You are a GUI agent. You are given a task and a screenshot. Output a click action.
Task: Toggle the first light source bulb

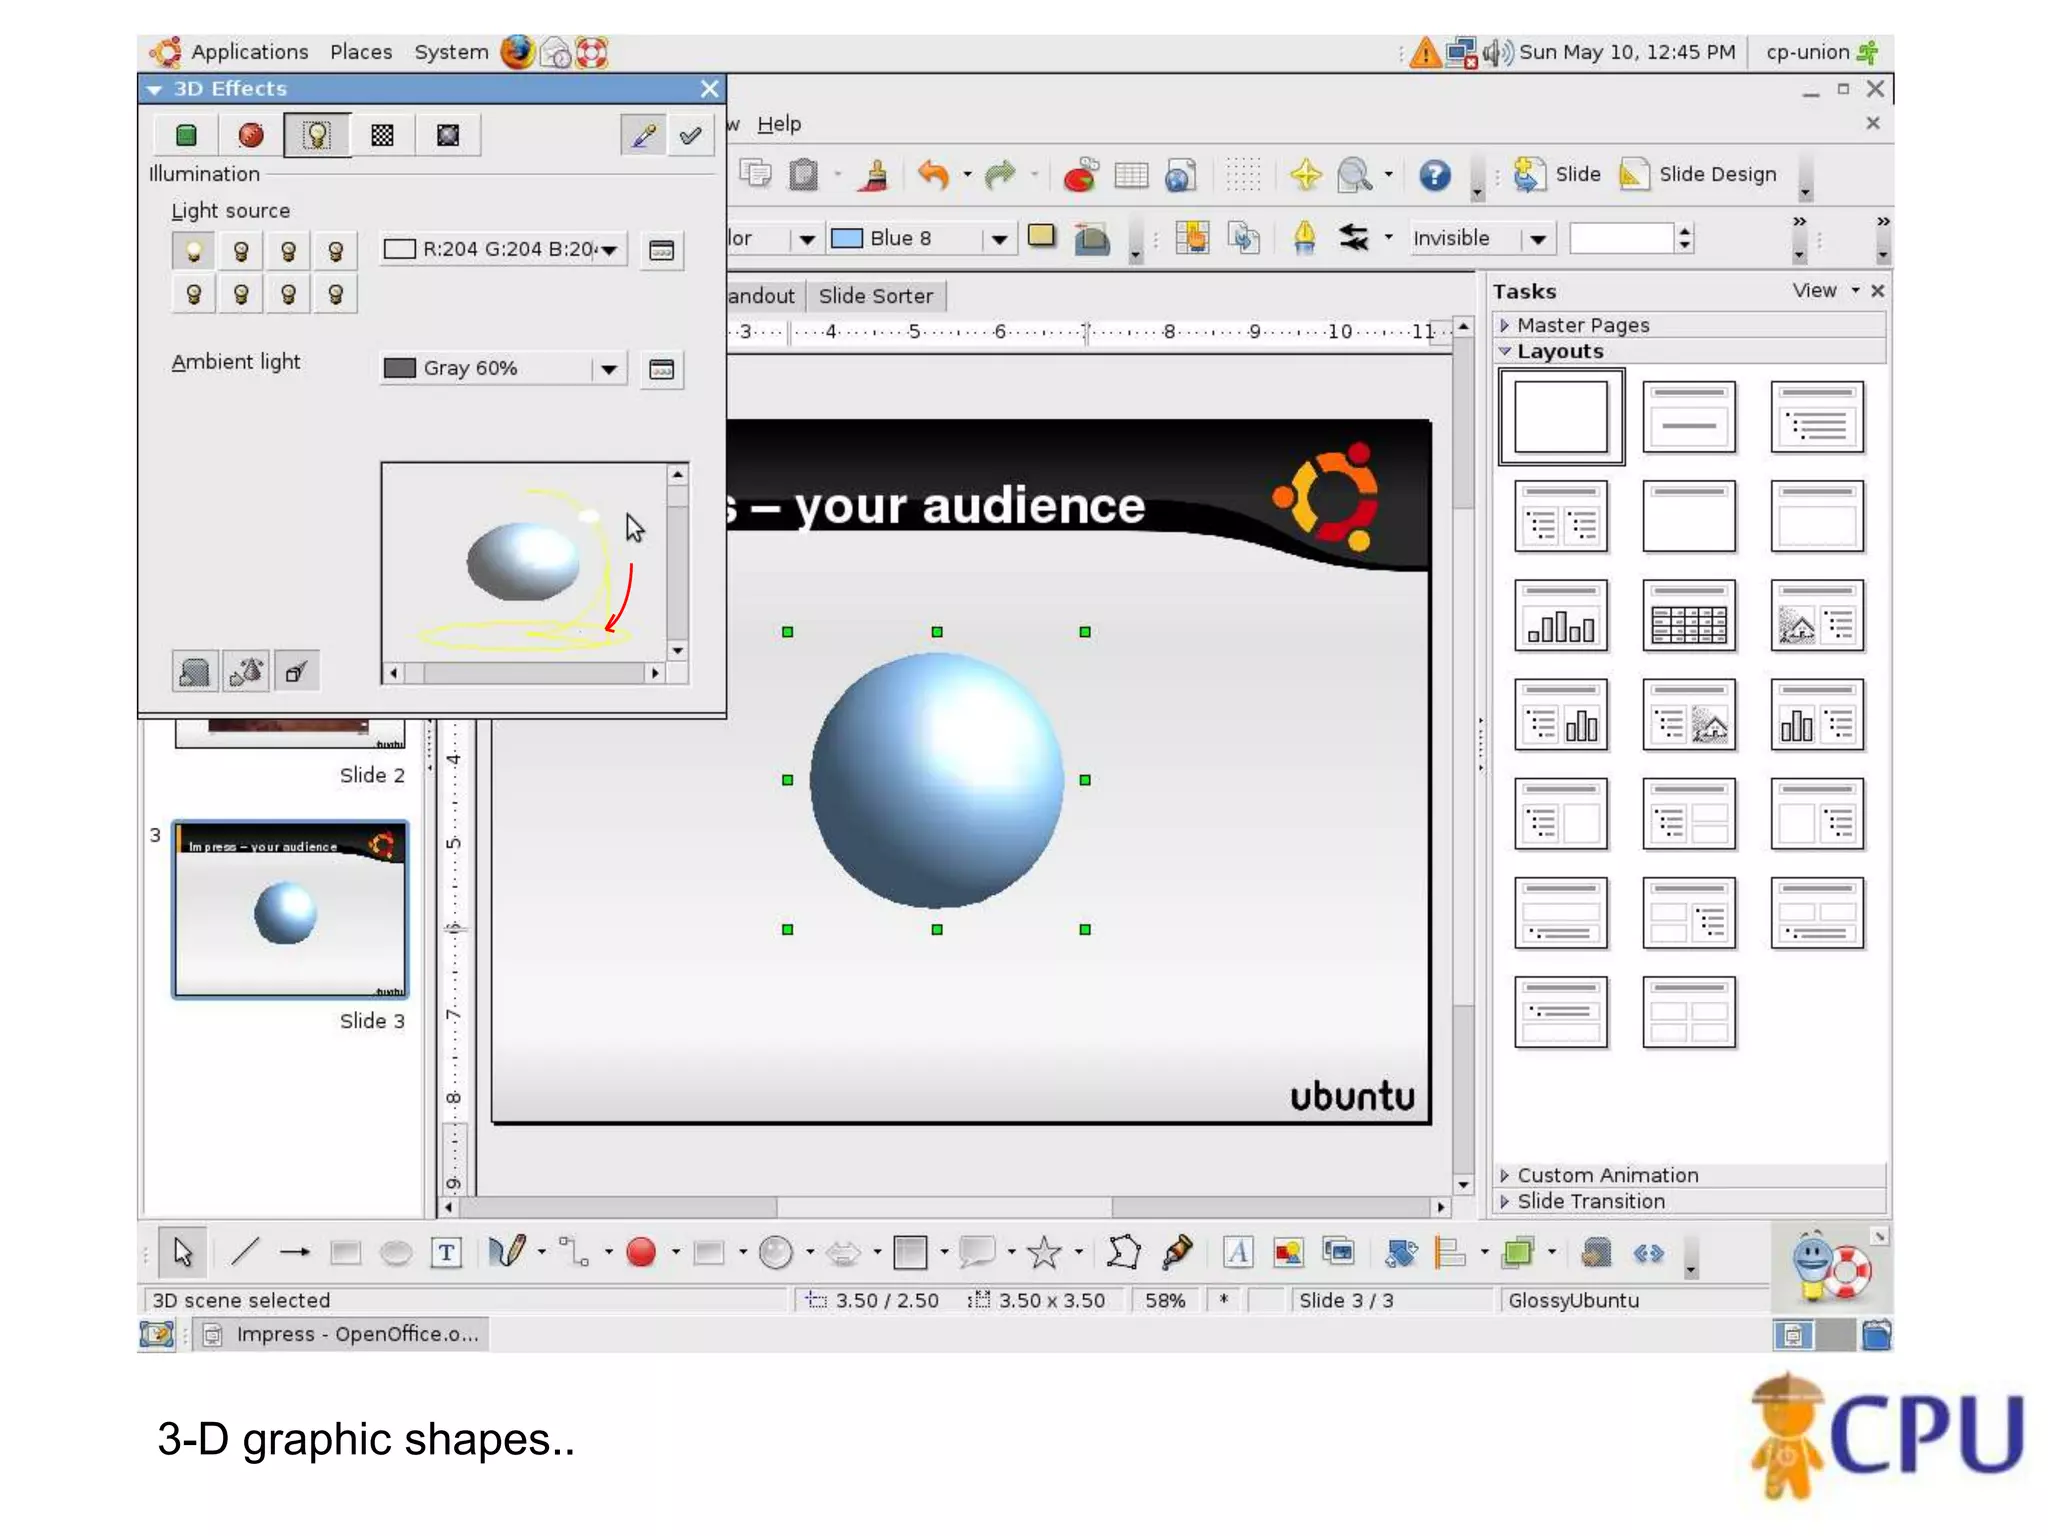click(x=194, y=250)
